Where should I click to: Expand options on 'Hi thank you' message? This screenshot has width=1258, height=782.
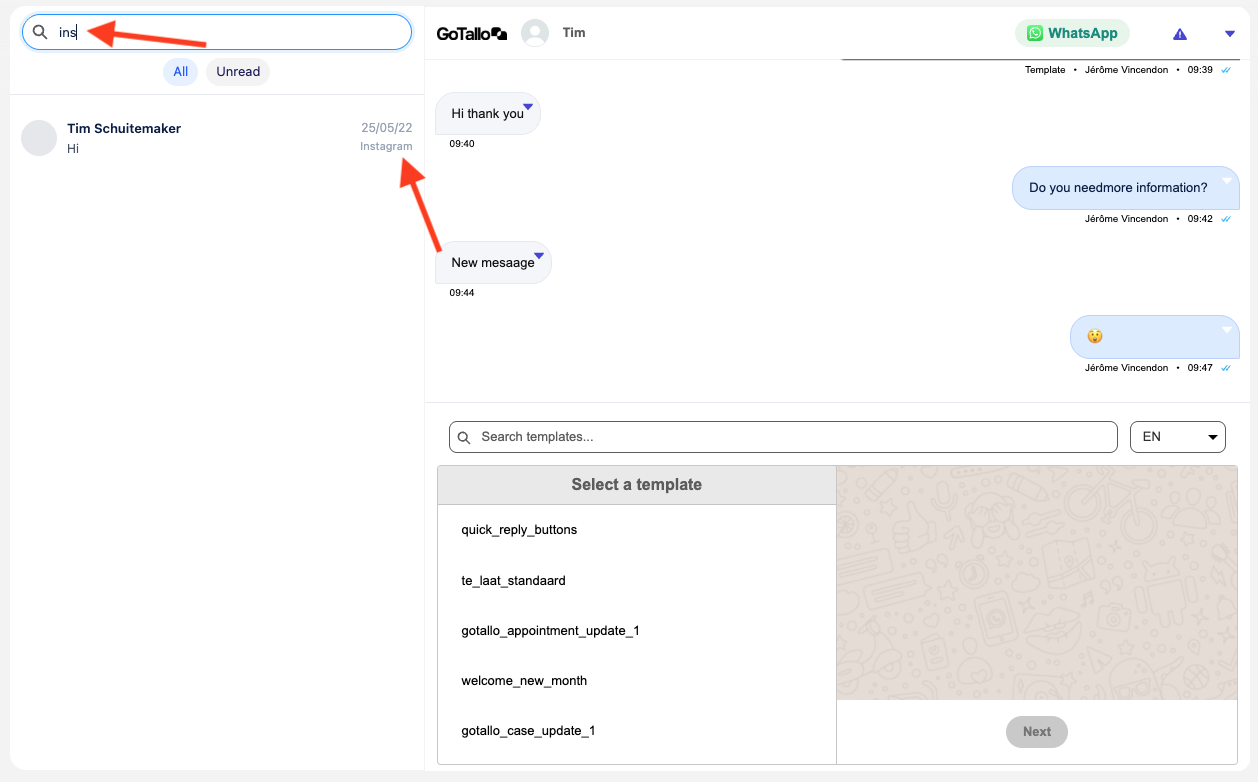[x=527, y=106]
